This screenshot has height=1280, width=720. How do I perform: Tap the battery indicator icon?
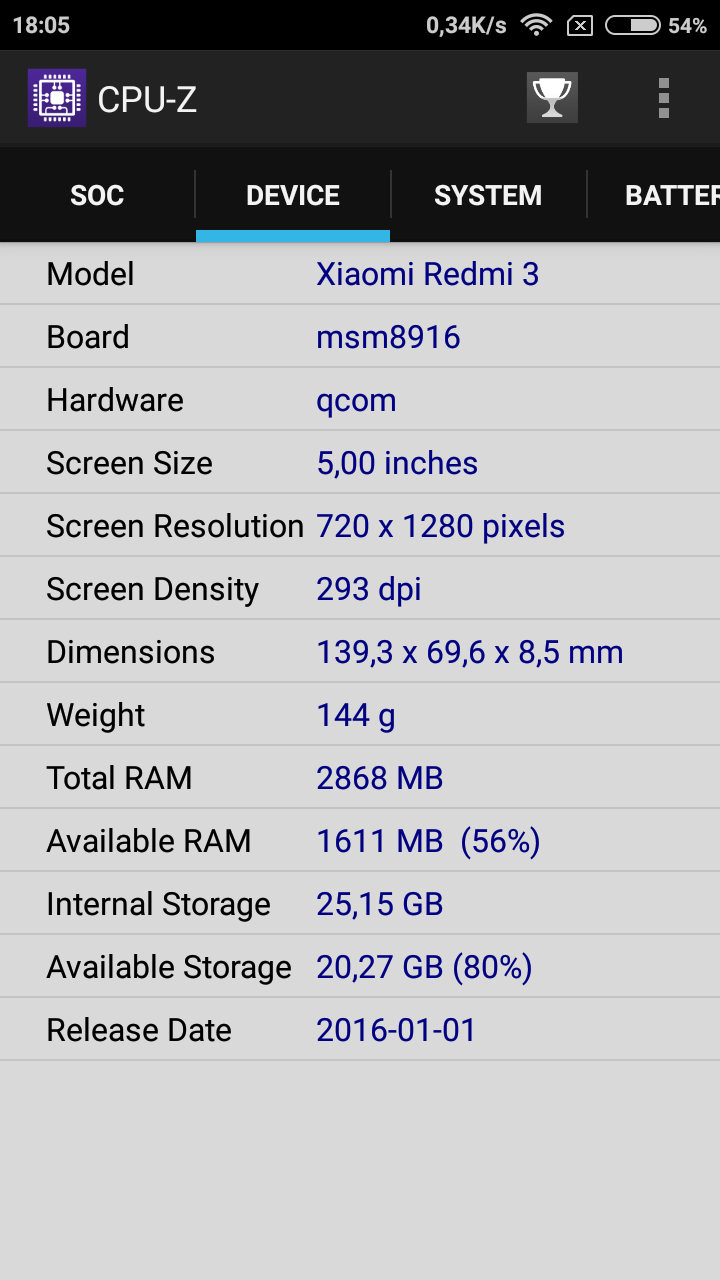pos(632,25)
